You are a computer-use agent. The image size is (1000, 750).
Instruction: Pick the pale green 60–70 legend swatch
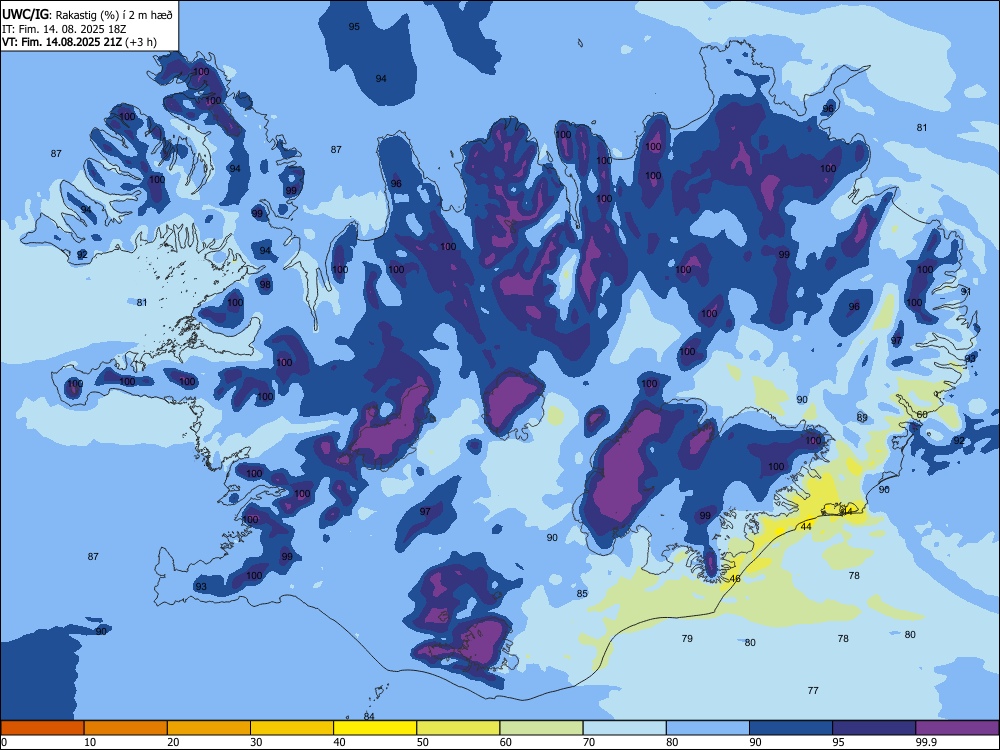point(541,728)
